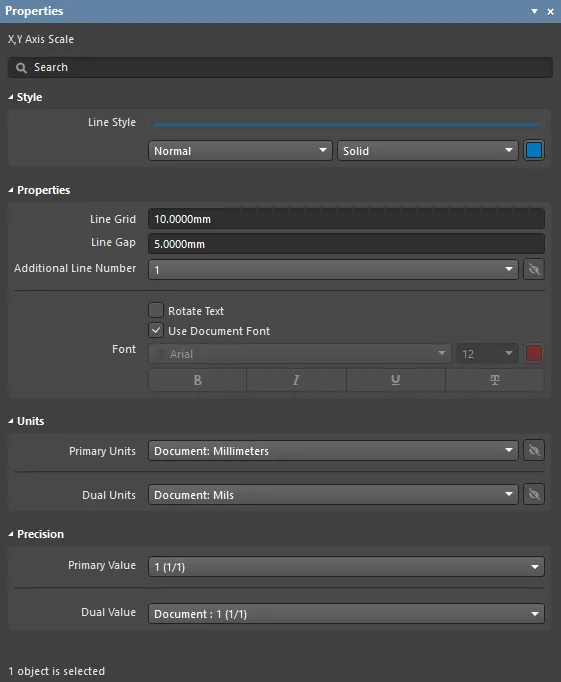Open the Solid line style dropdown
The height and width of the screenshot is (682, 561).
point(428,150)
